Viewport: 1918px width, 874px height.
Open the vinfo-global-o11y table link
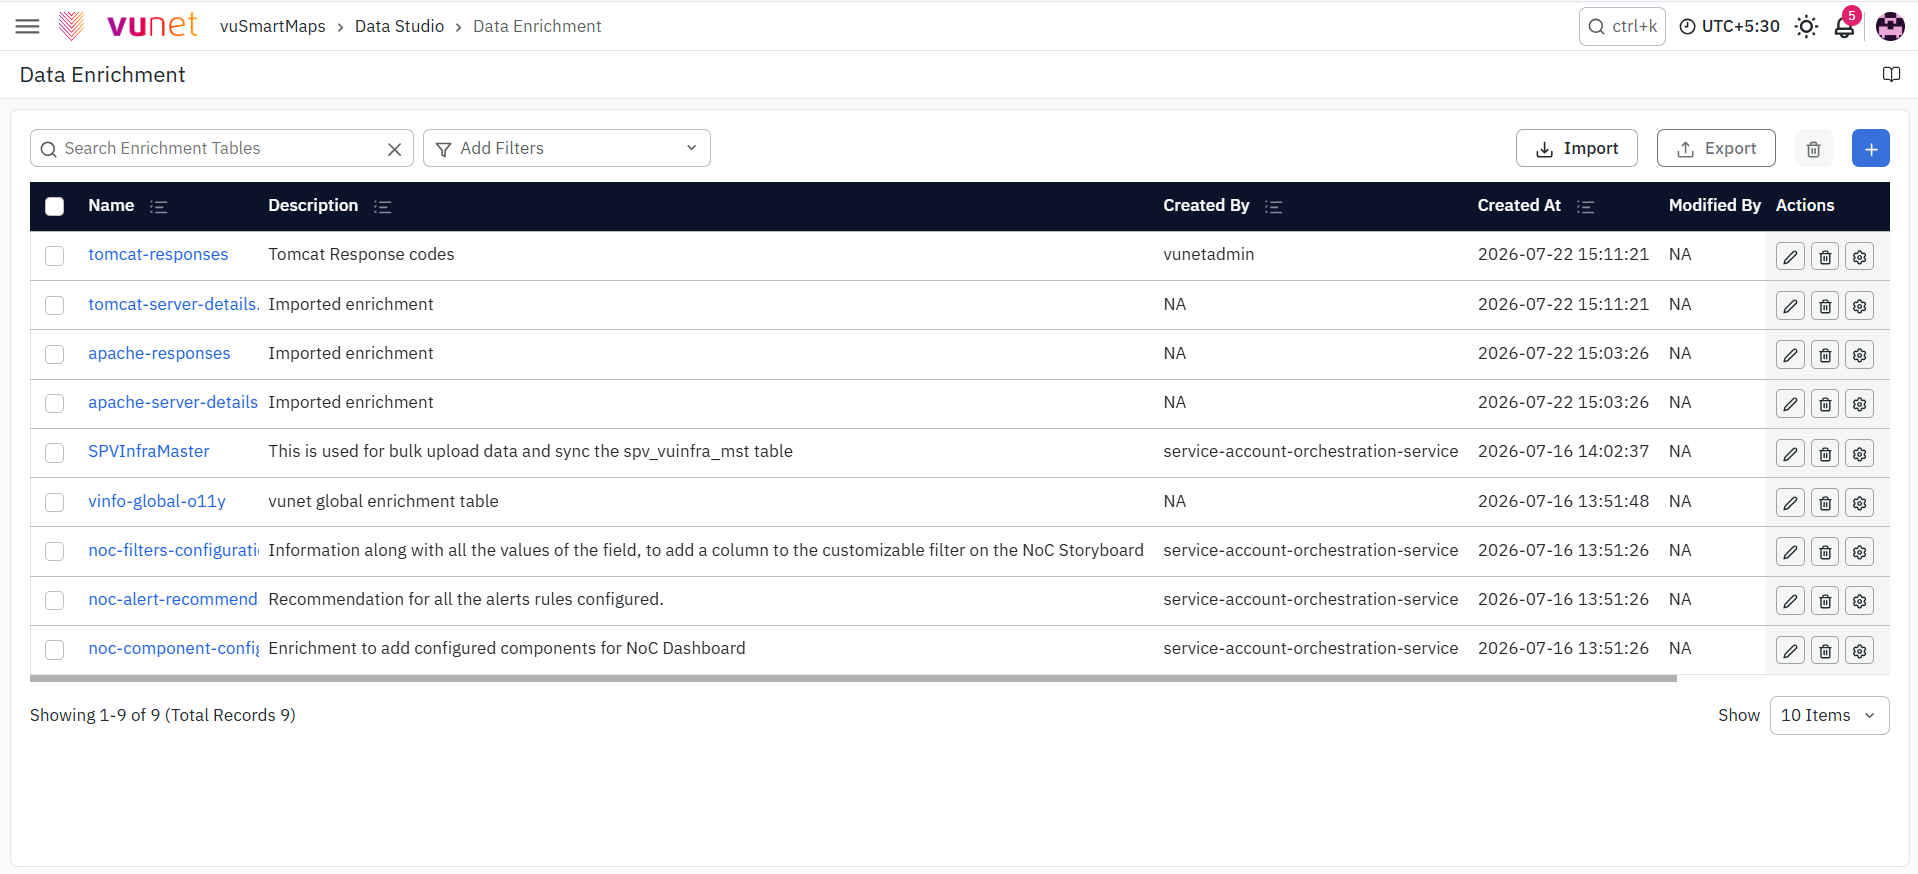coord(157,501)
